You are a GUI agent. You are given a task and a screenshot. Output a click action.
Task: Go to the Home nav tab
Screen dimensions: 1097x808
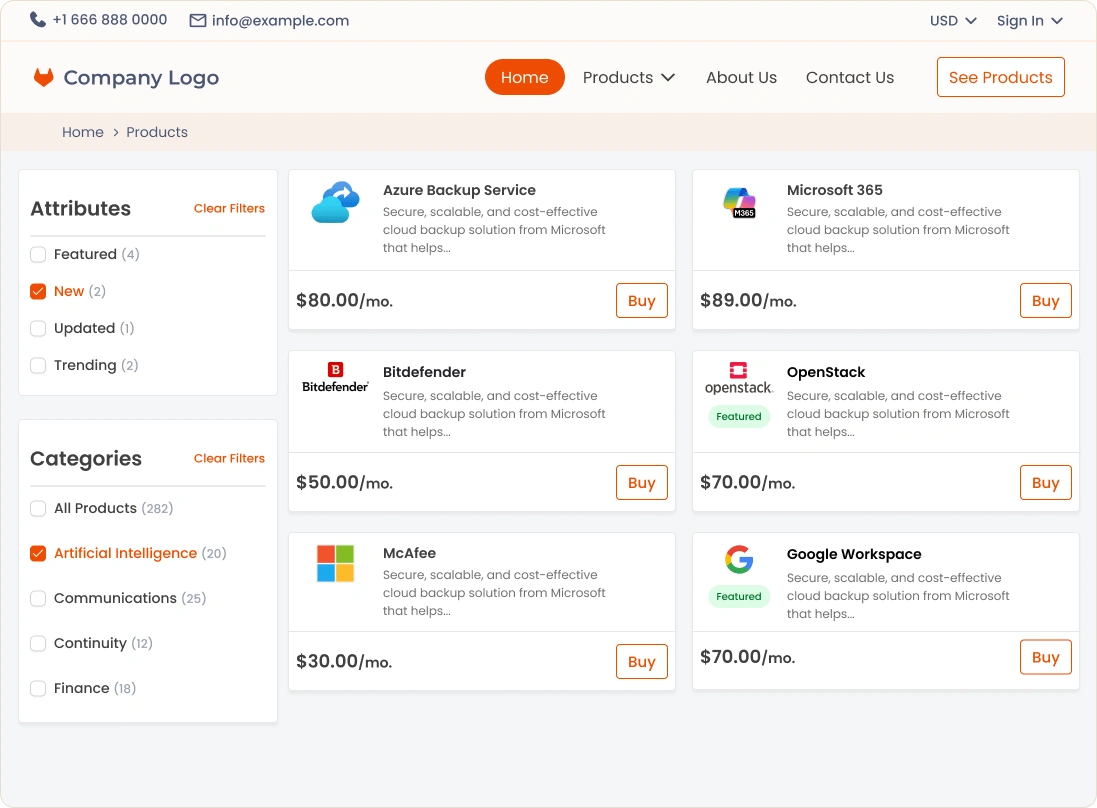tap(525, 77)
